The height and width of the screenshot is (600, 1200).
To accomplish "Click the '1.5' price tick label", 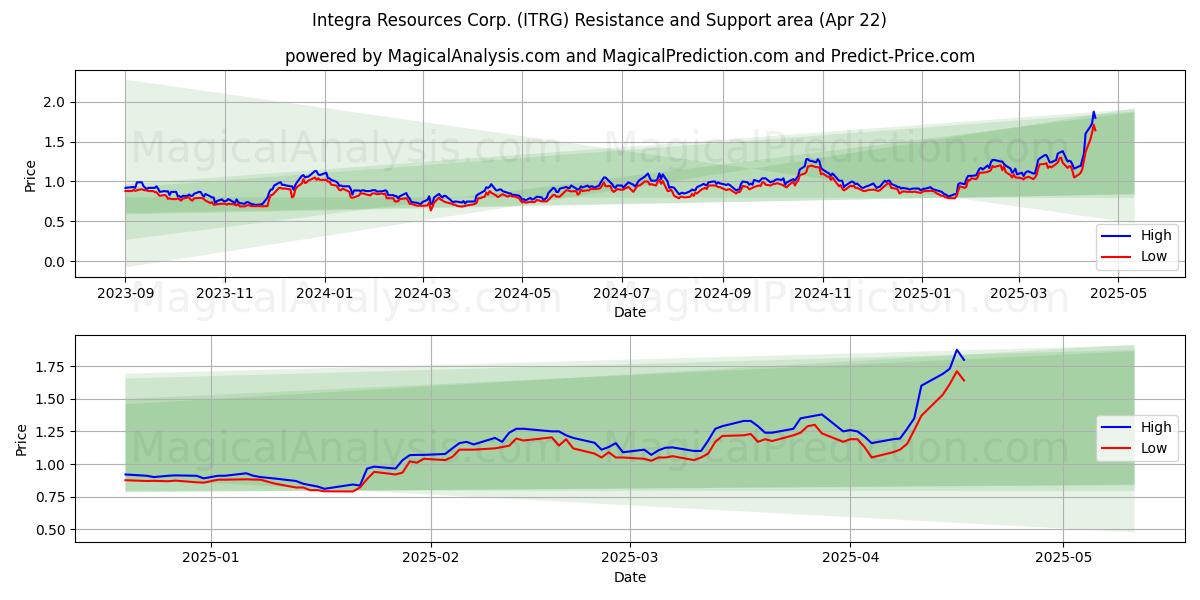I will [x=55, y=142].
